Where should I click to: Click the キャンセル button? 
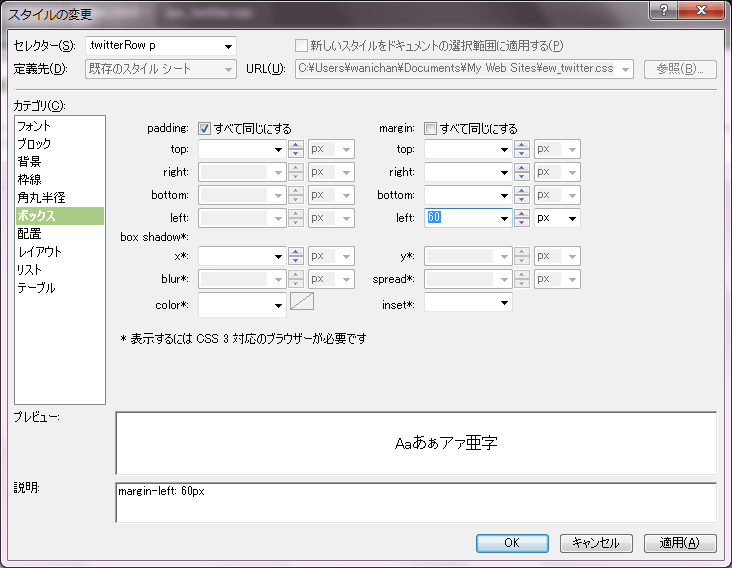pyautogui.click(x=596, y=543)
